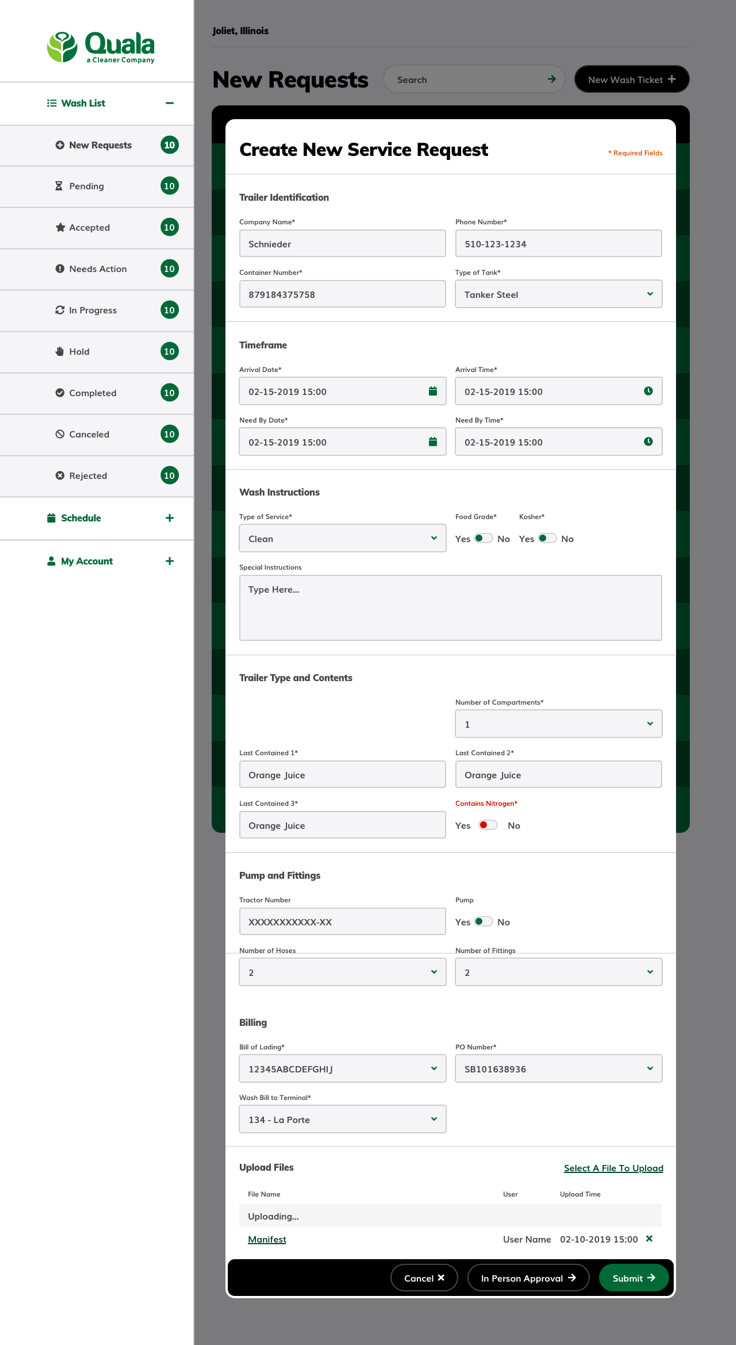
Task: Click the Quala logo
Action: [101, 47]
